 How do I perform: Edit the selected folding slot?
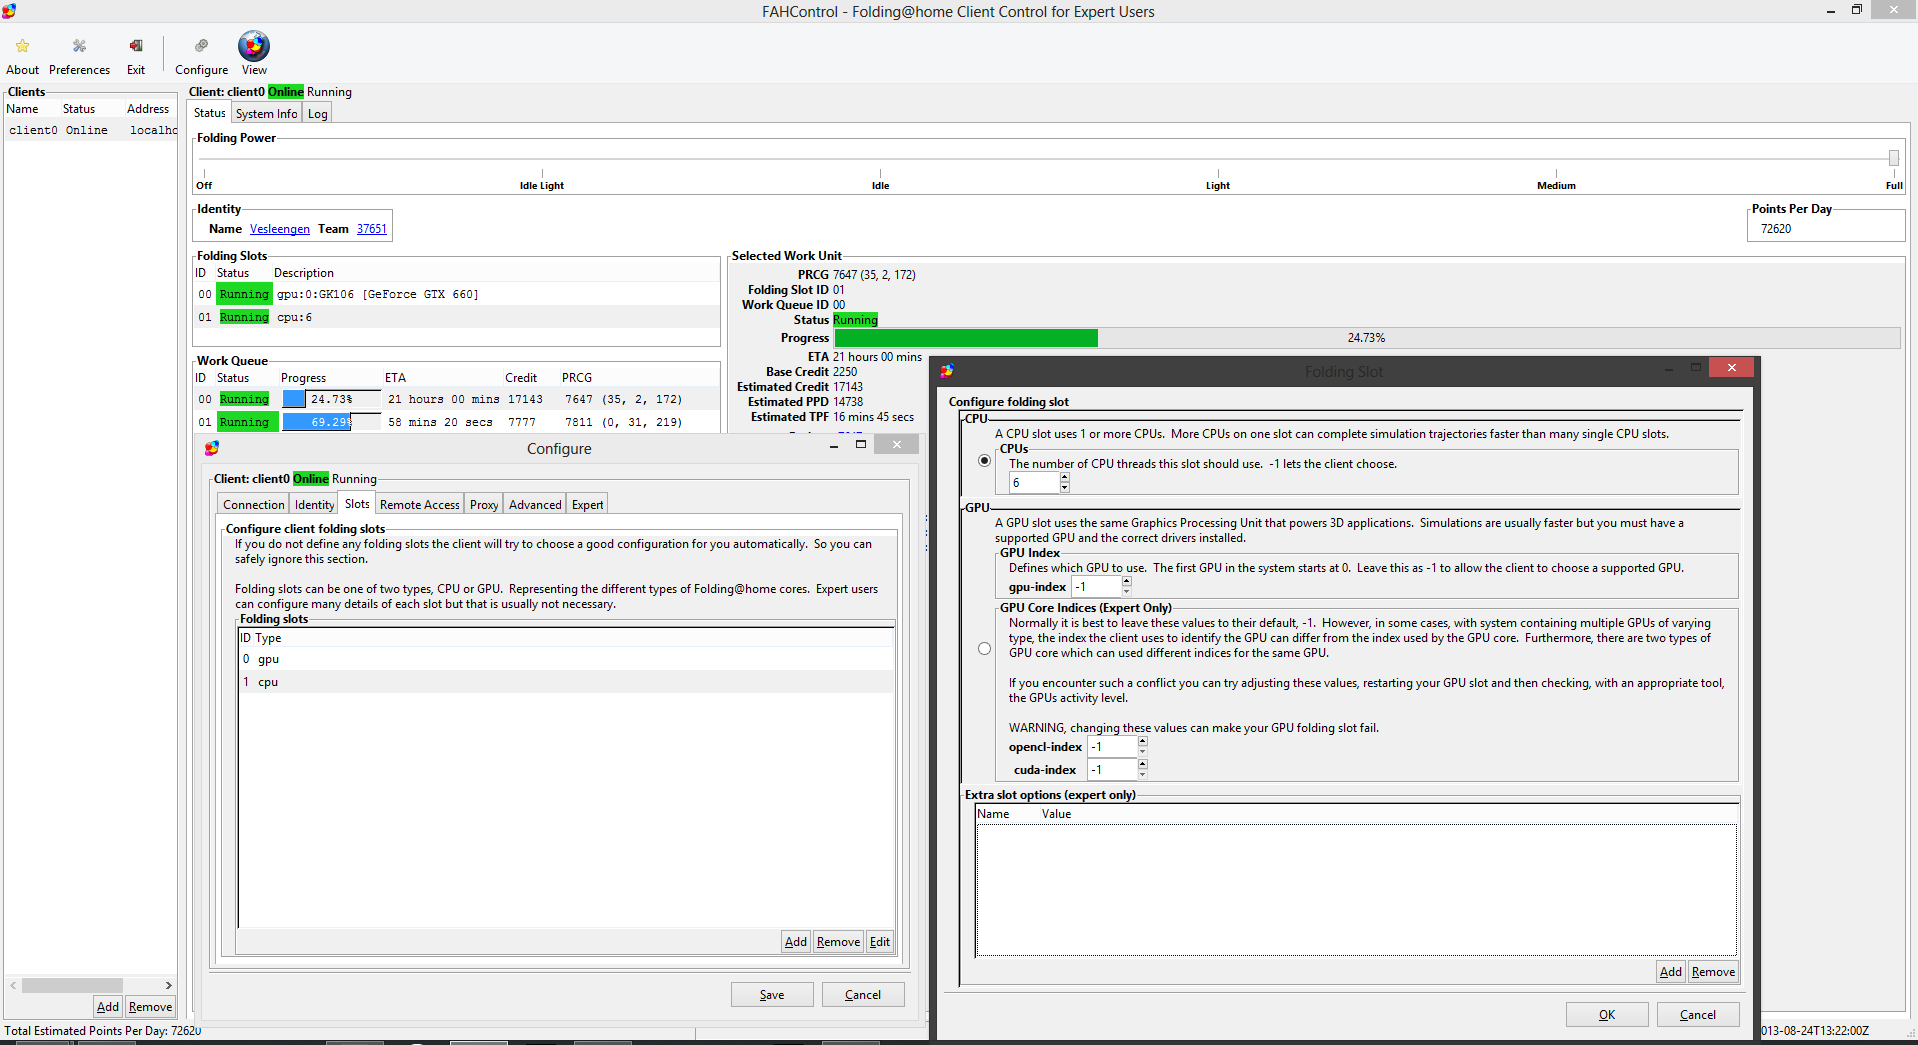point(880,942)
